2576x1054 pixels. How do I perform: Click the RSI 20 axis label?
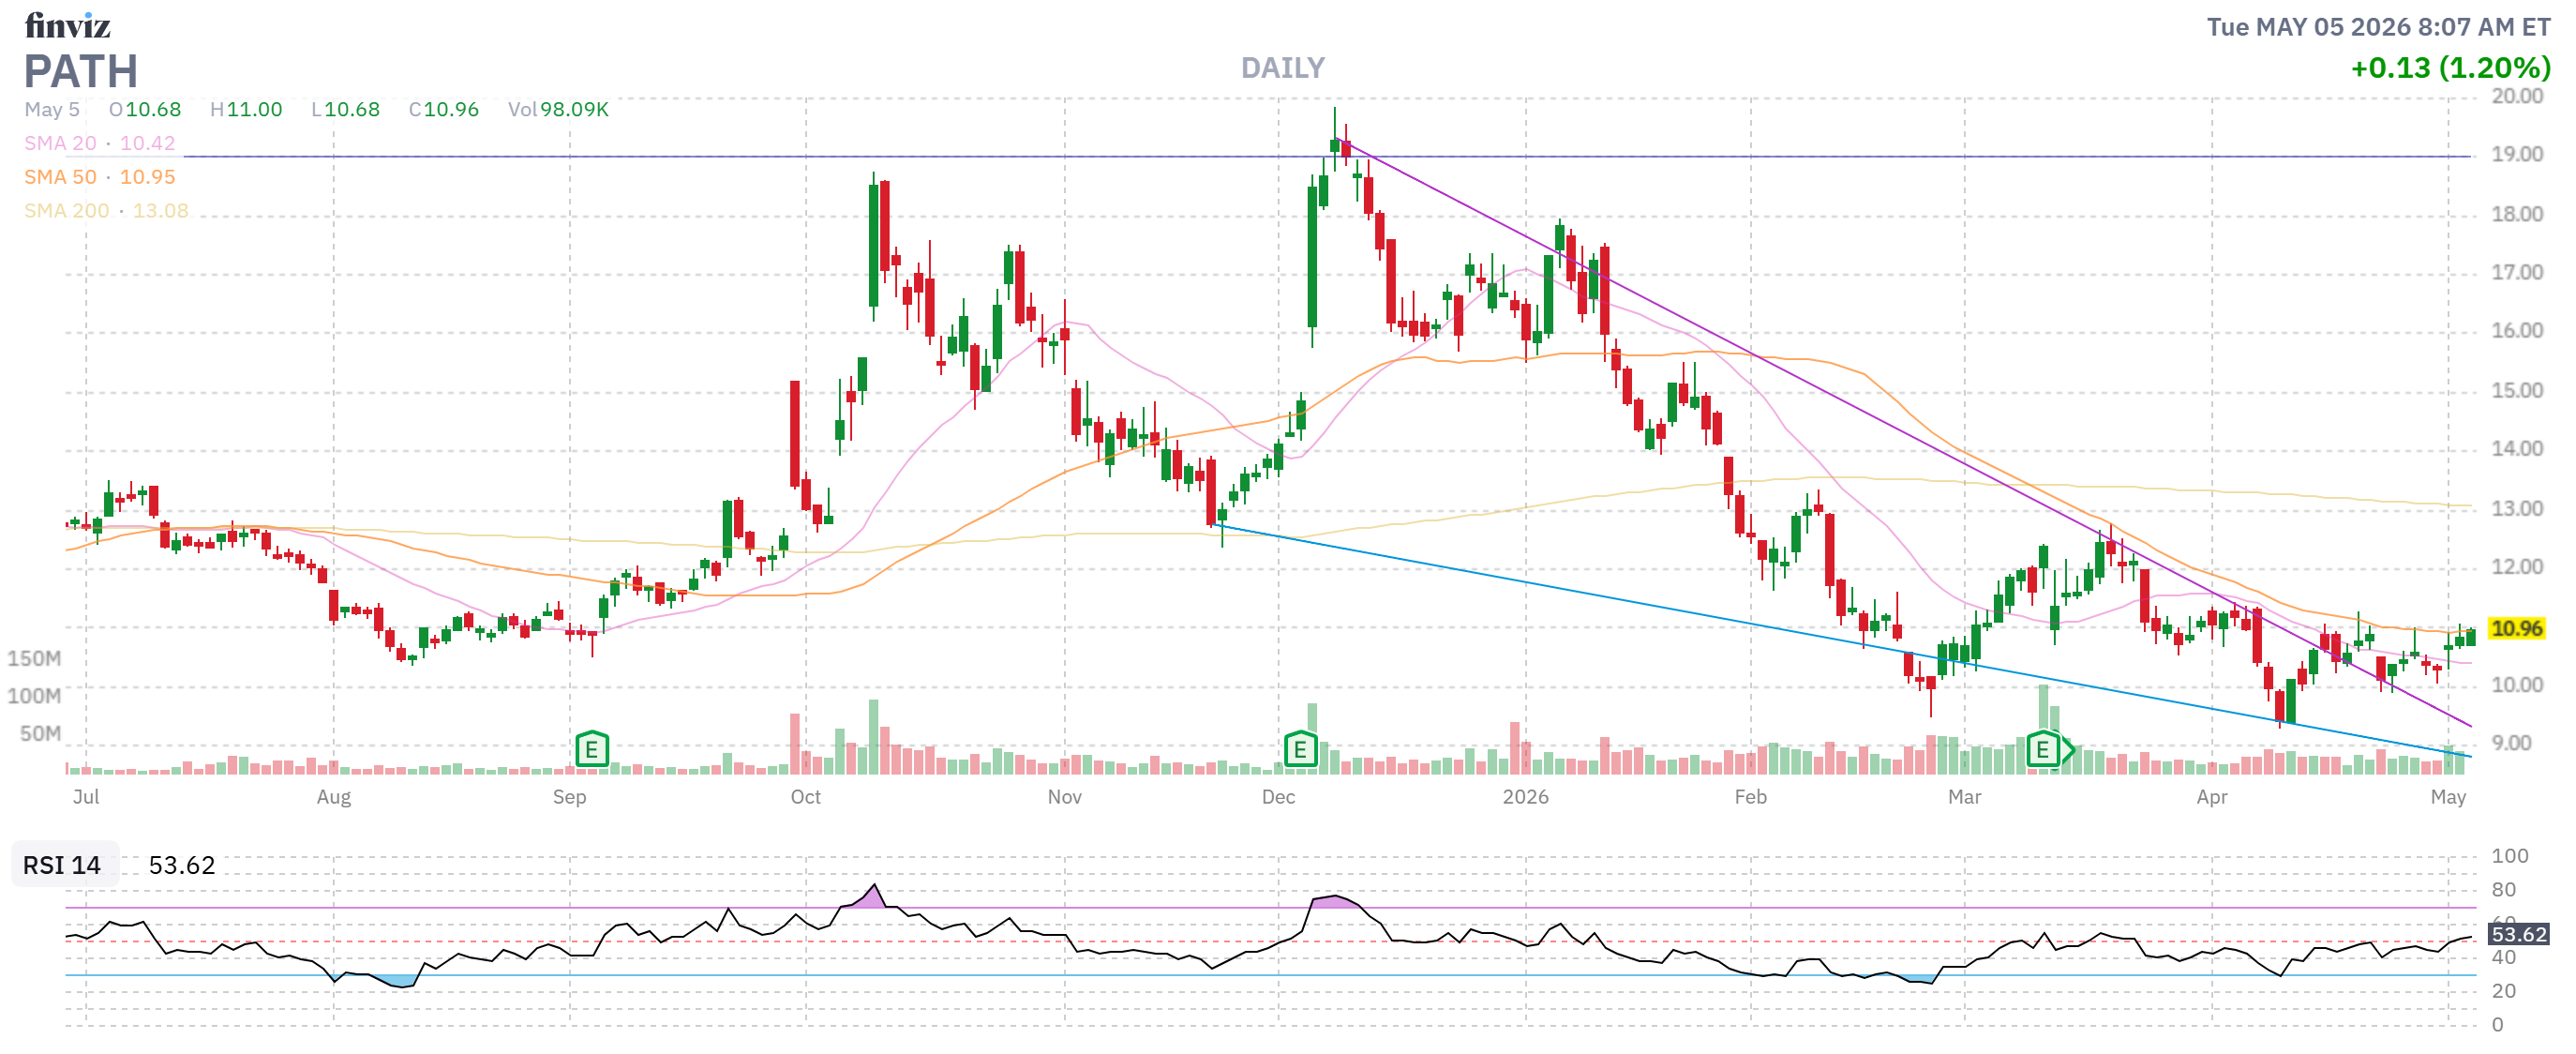pos(2504,992)
